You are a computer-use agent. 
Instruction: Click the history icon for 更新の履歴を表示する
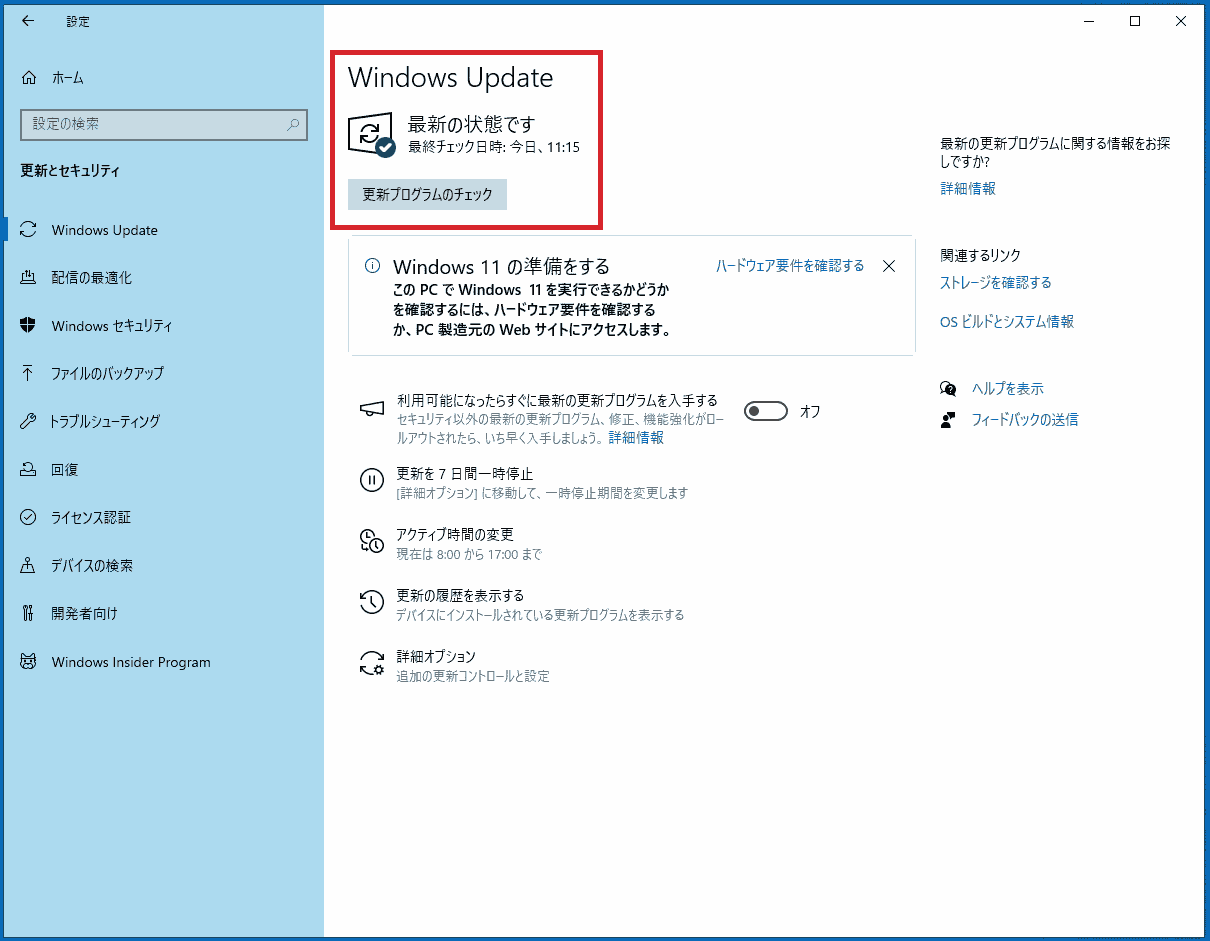(372, 602)
